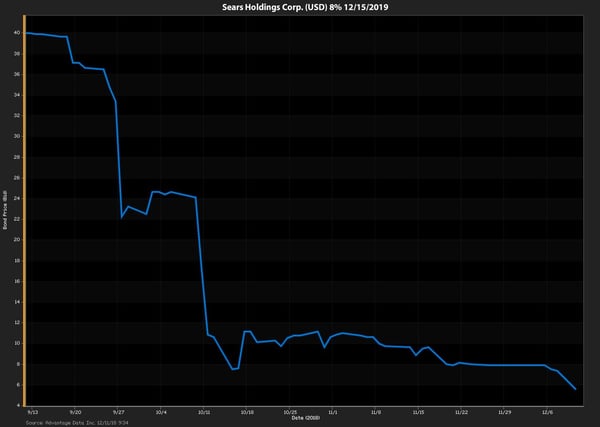The width and height of the screenshot is (600, 427).
Task: Click the 10/4 date tick label
Action: tap(161, 412)
